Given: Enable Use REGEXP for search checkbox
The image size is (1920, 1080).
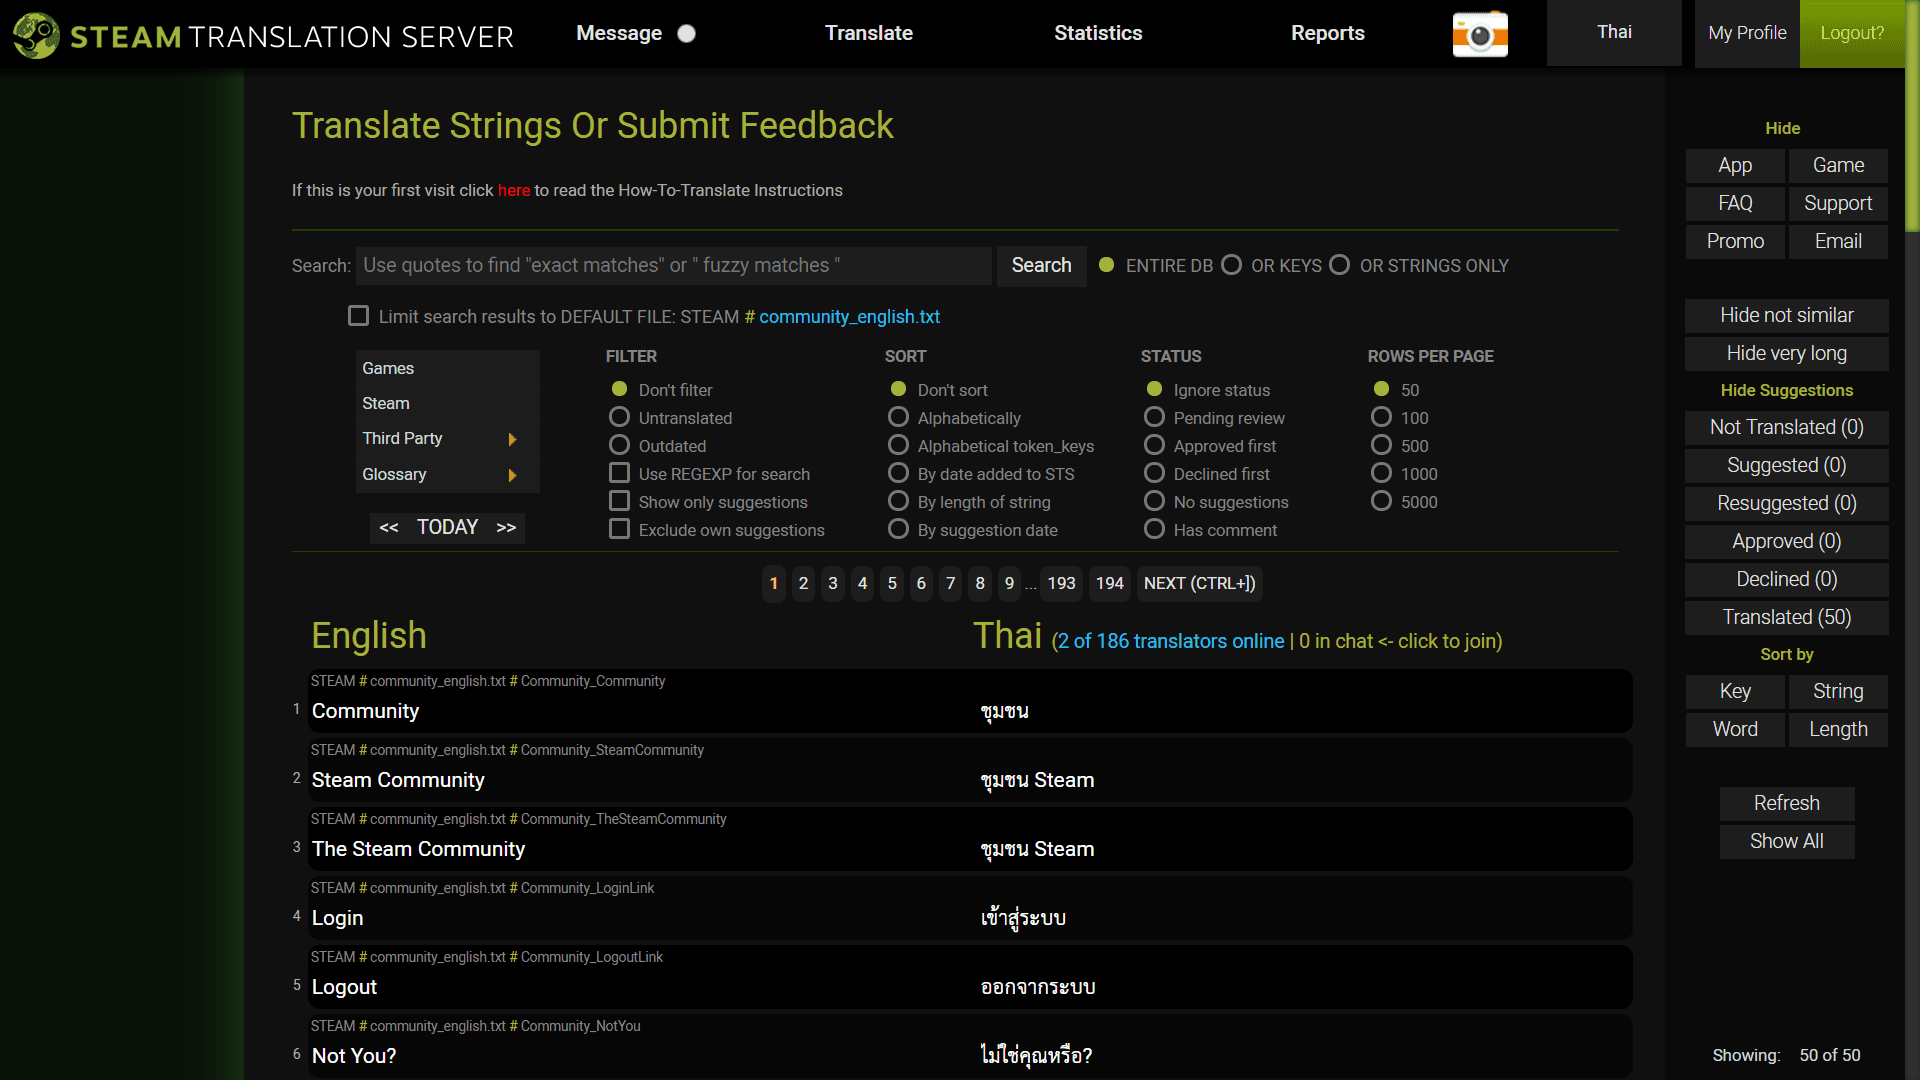Looking at the screenshot, I should pos(619,473).
